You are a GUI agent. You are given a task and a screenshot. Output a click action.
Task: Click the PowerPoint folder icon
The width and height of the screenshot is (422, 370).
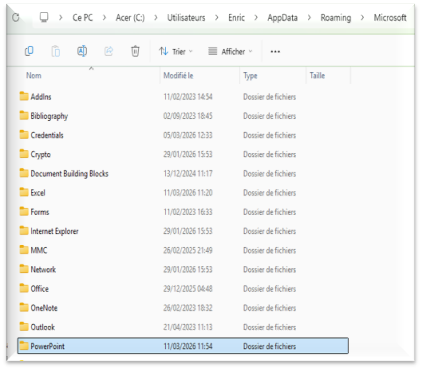tap(24, 346)
